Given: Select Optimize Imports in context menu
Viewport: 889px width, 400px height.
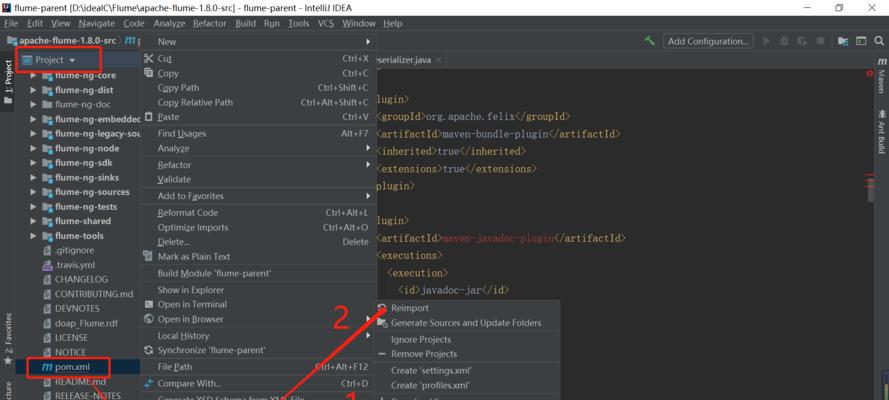Looking at the screenshot, I should (258, 227).
